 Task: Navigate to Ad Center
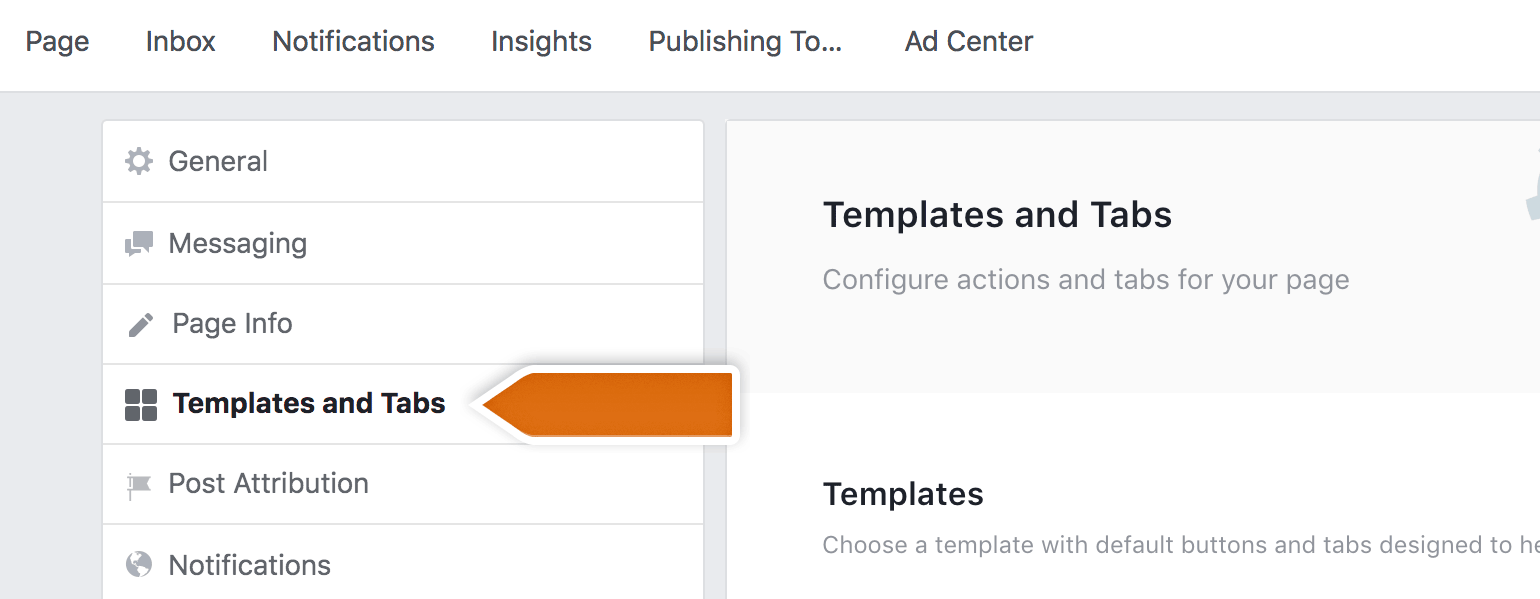pos(968,41)
